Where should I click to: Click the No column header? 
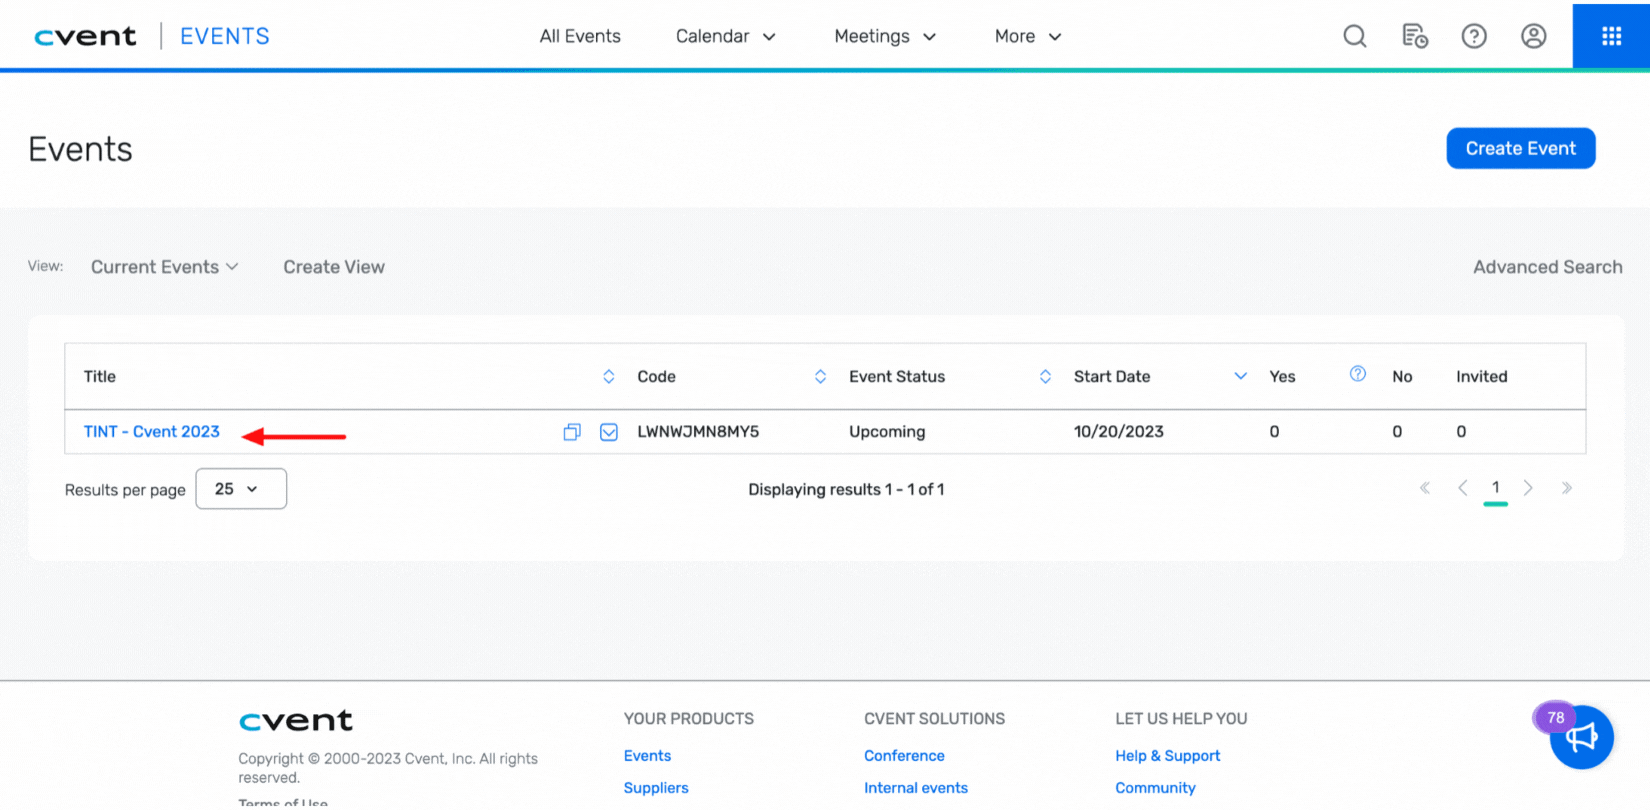(1402, 377)
